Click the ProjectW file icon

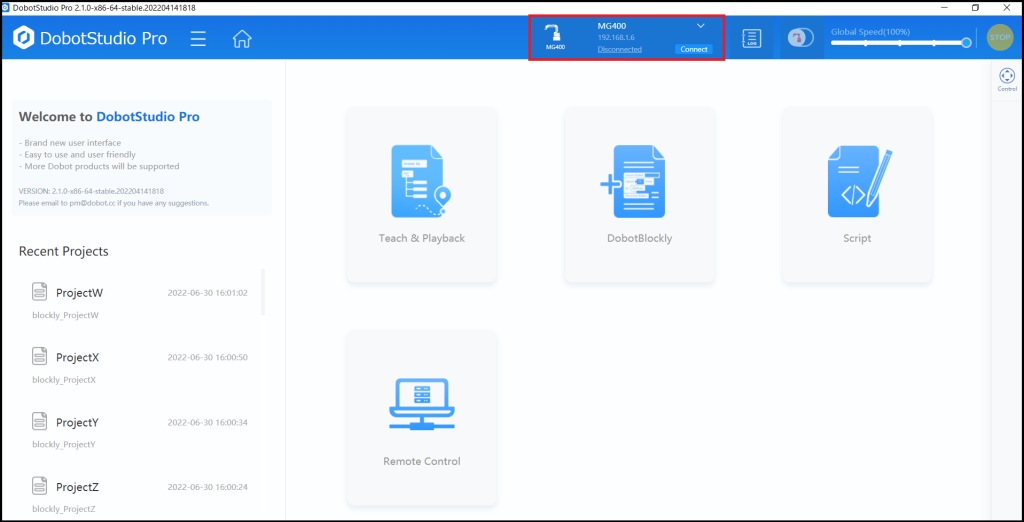[40, 291]
